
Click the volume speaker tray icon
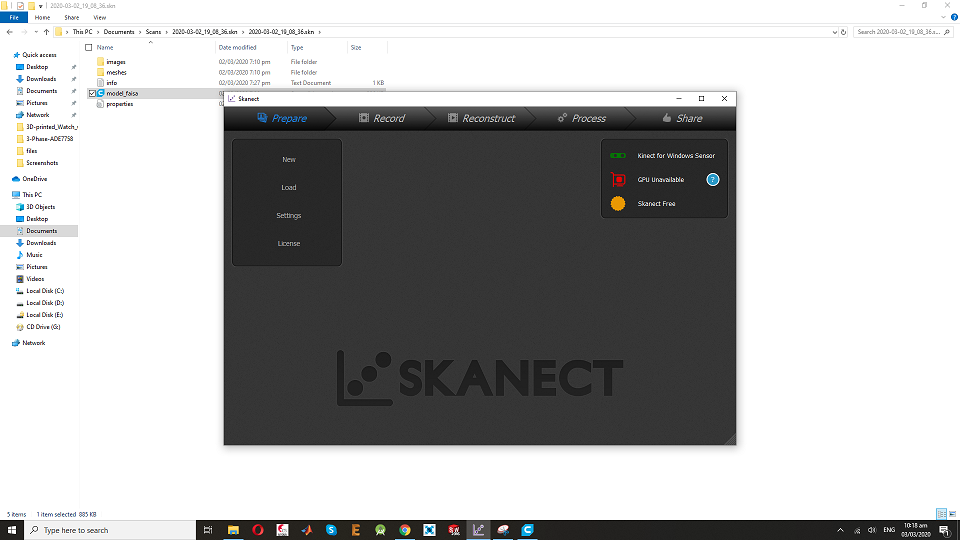(872, 530)
